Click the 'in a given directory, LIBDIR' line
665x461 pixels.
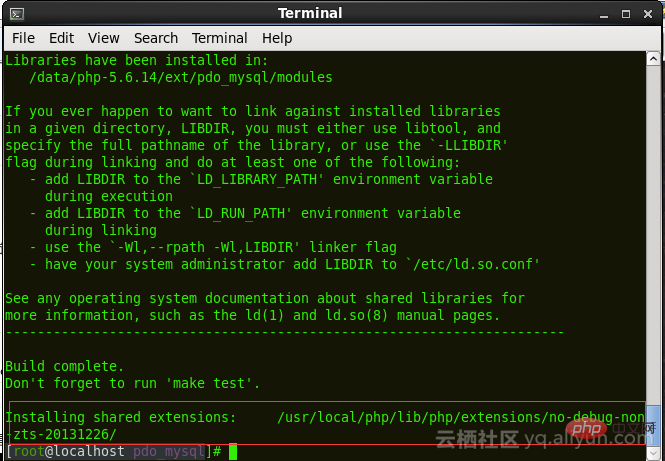click(253, 129)
